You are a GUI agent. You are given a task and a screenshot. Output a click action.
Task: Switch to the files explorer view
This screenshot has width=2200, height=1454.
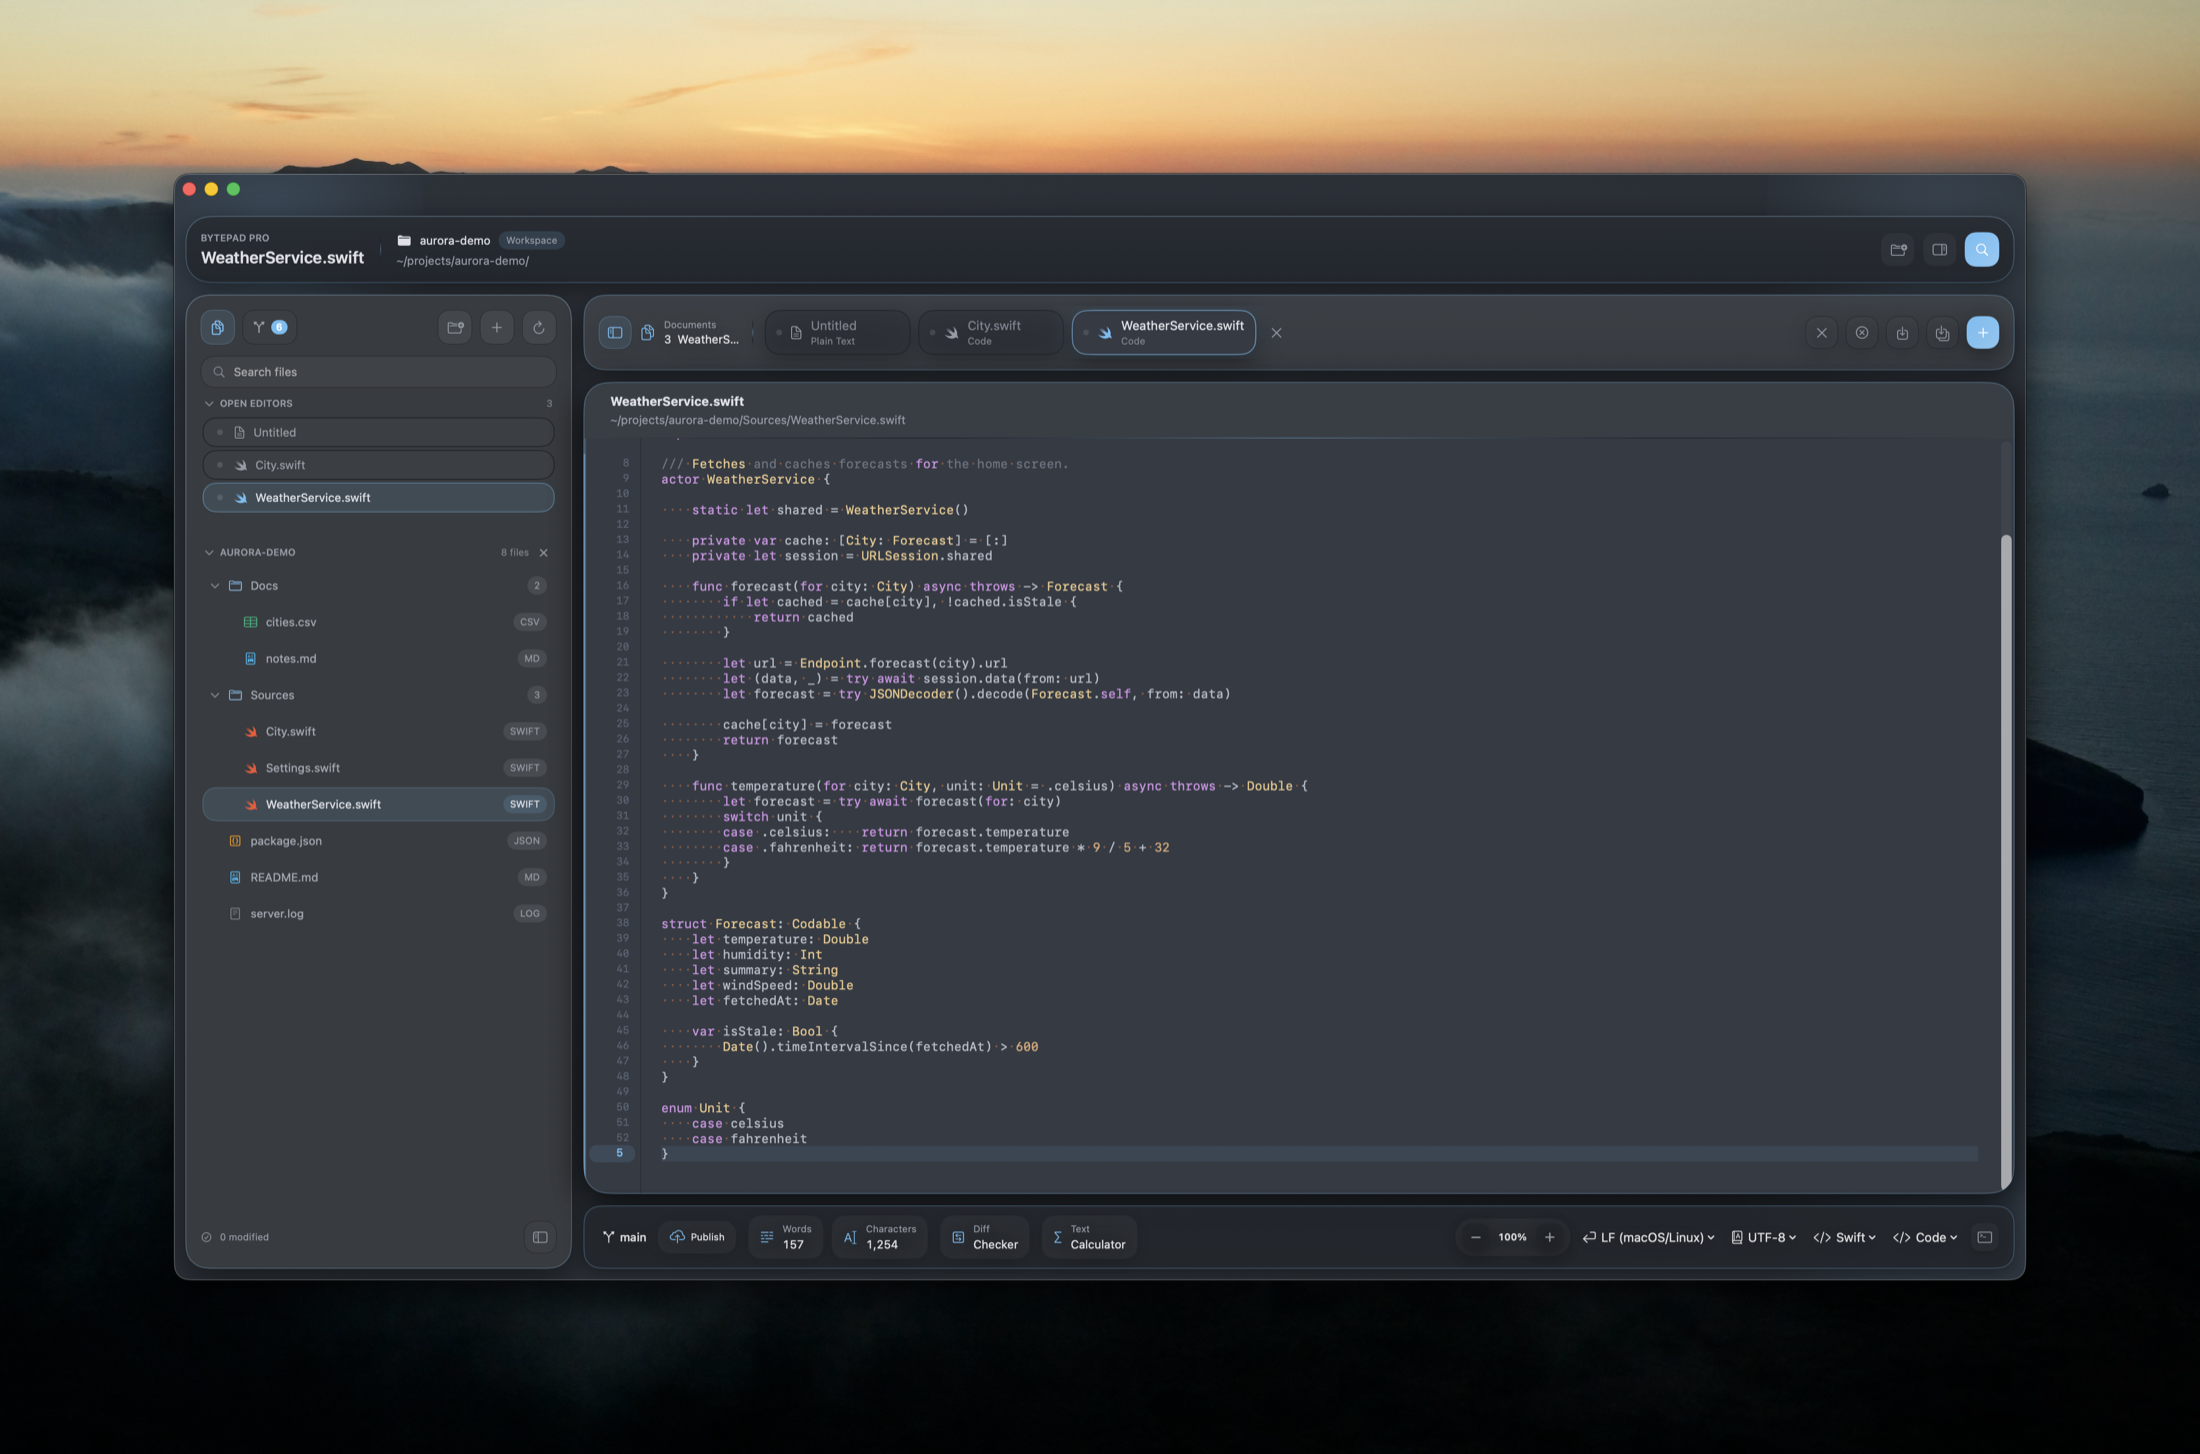[217, 327]
